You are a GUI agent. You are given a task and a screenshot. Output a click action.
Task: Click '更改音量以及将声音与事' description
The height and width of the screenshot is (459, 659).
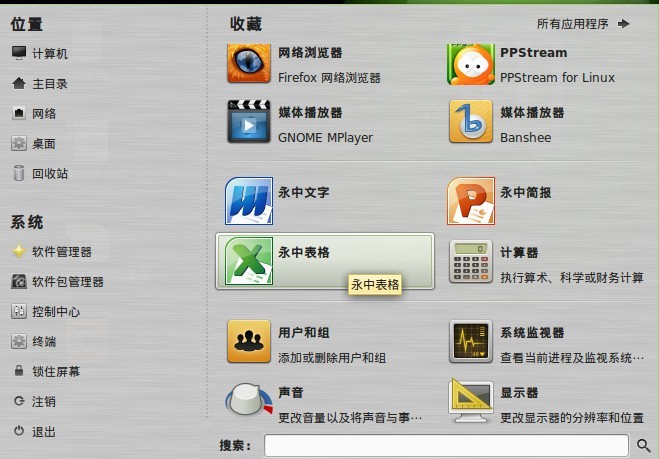350,417
